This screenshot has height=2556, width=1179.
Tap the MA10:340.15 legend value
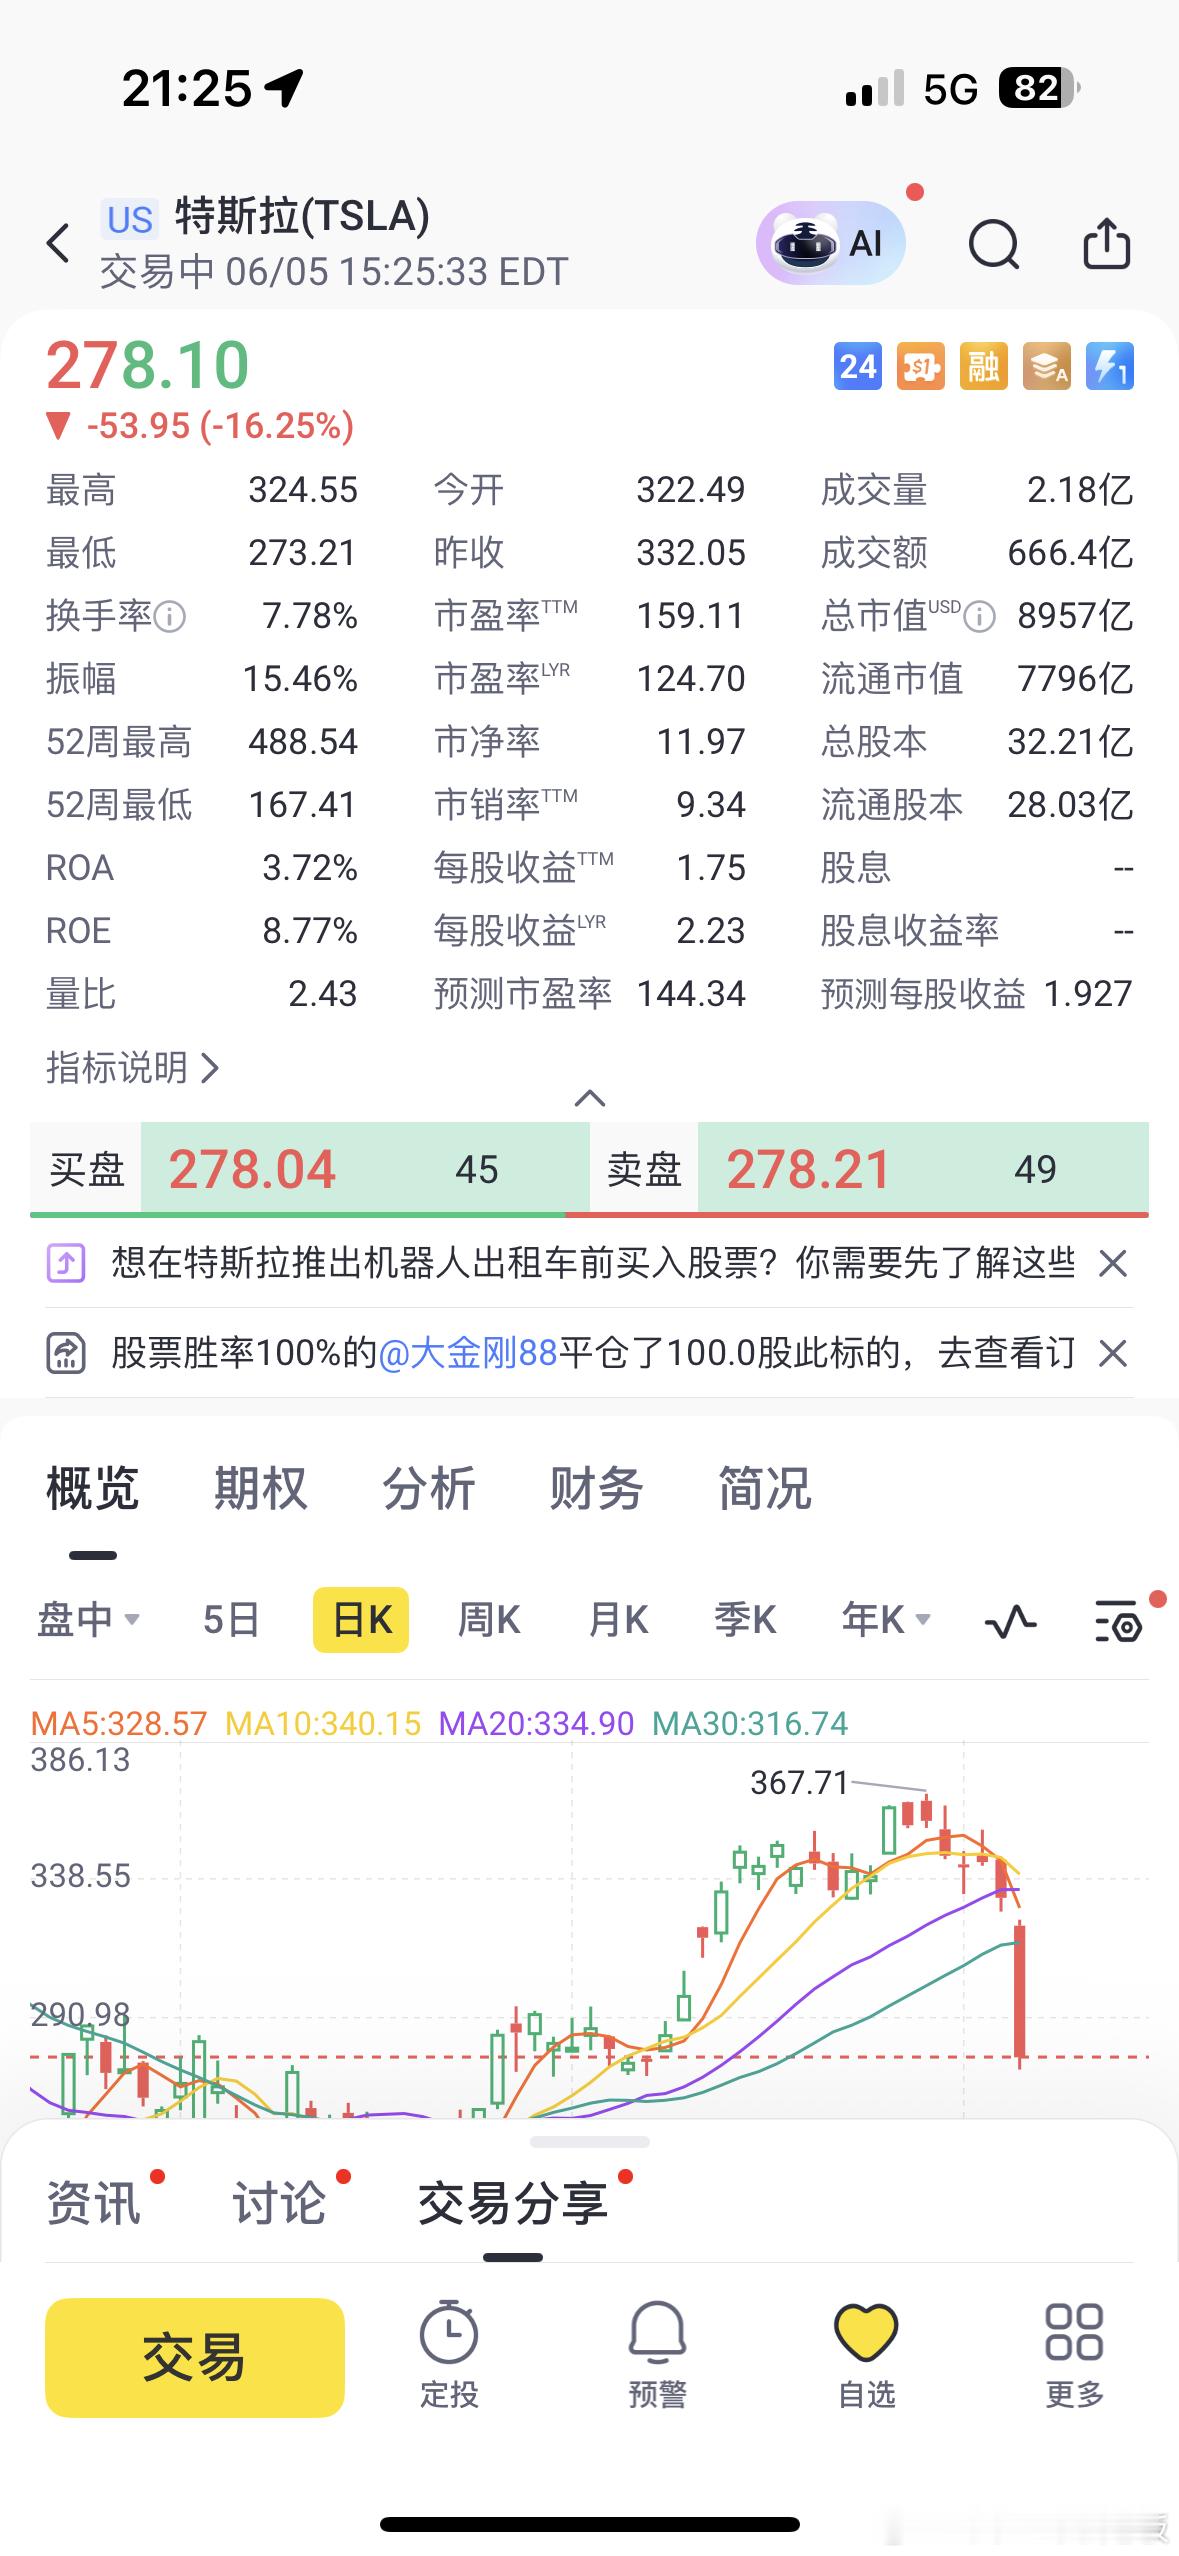point(323,1723)
